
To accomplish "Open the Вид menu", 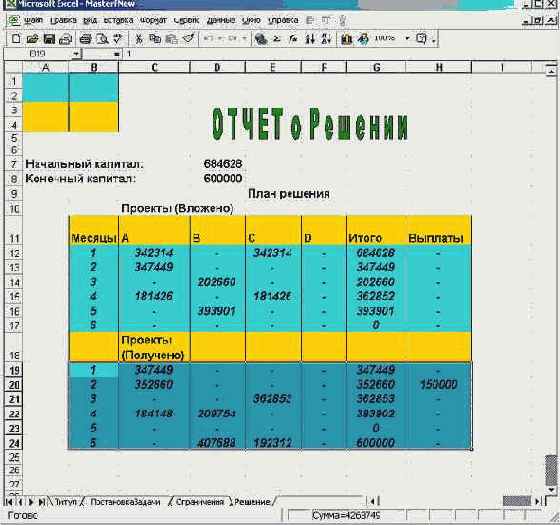I will tap(90, 20).
